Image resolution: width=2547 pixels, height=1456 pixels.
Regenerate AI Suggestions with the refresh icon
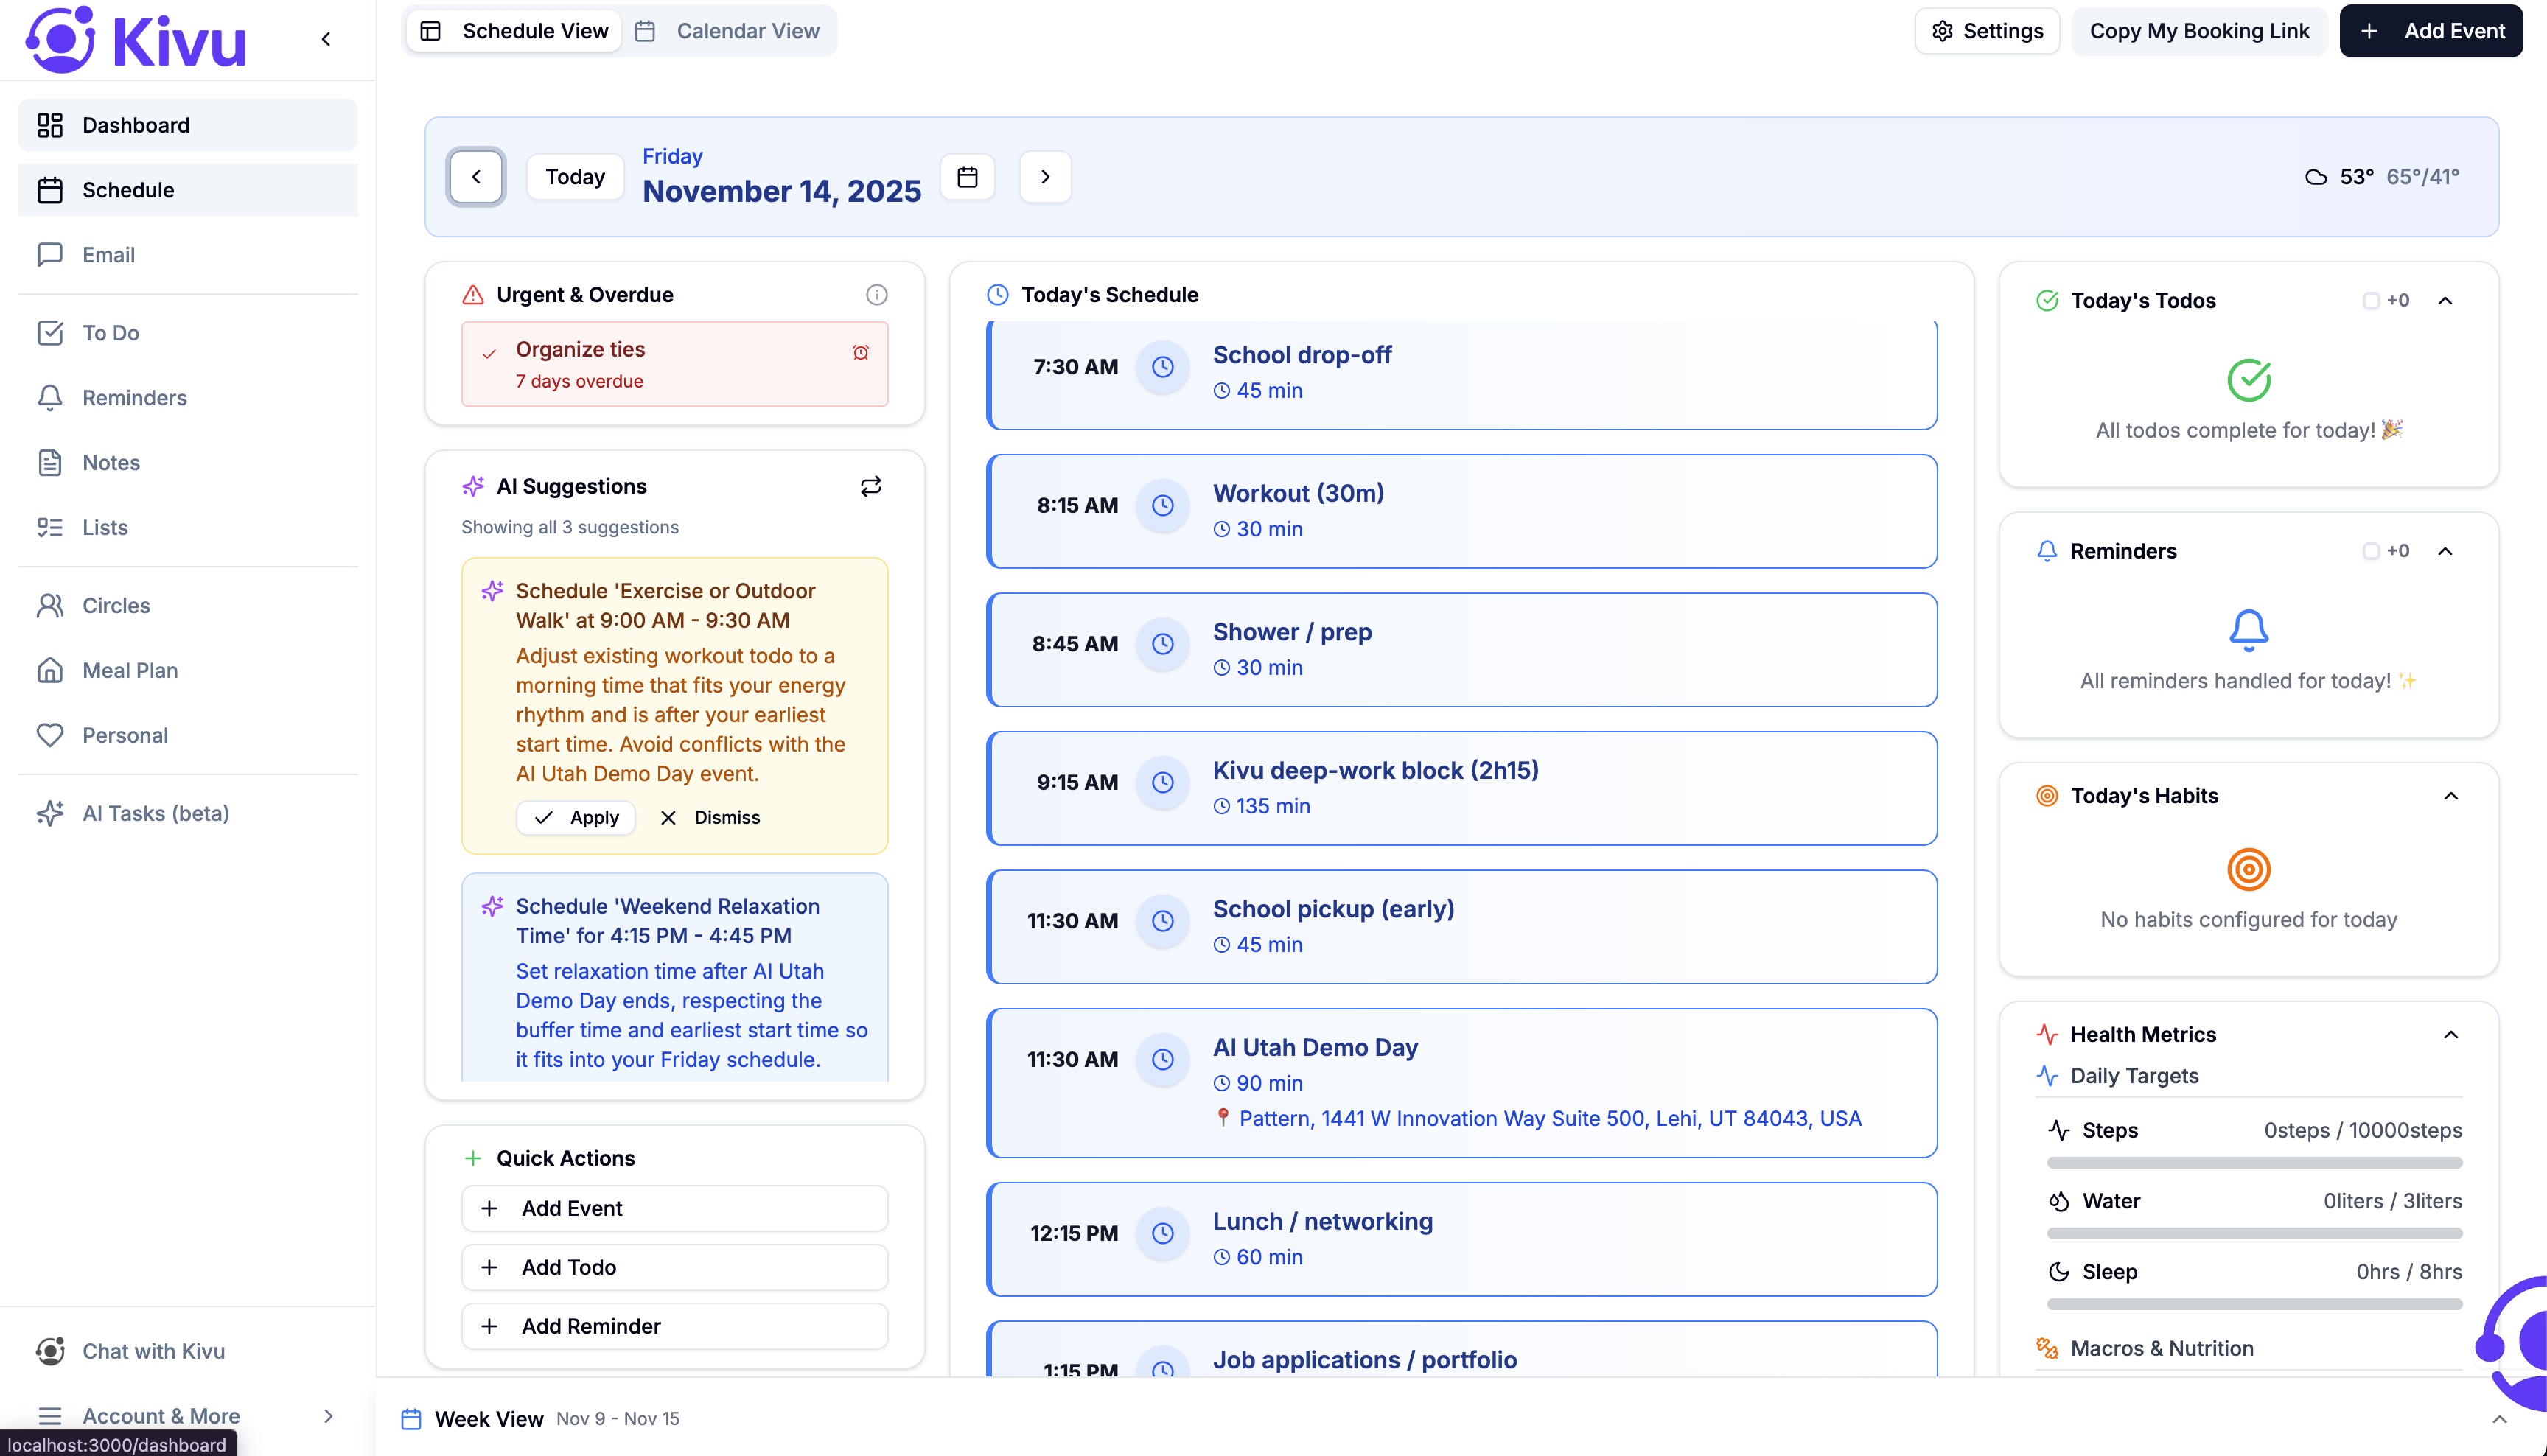point(870,486)
